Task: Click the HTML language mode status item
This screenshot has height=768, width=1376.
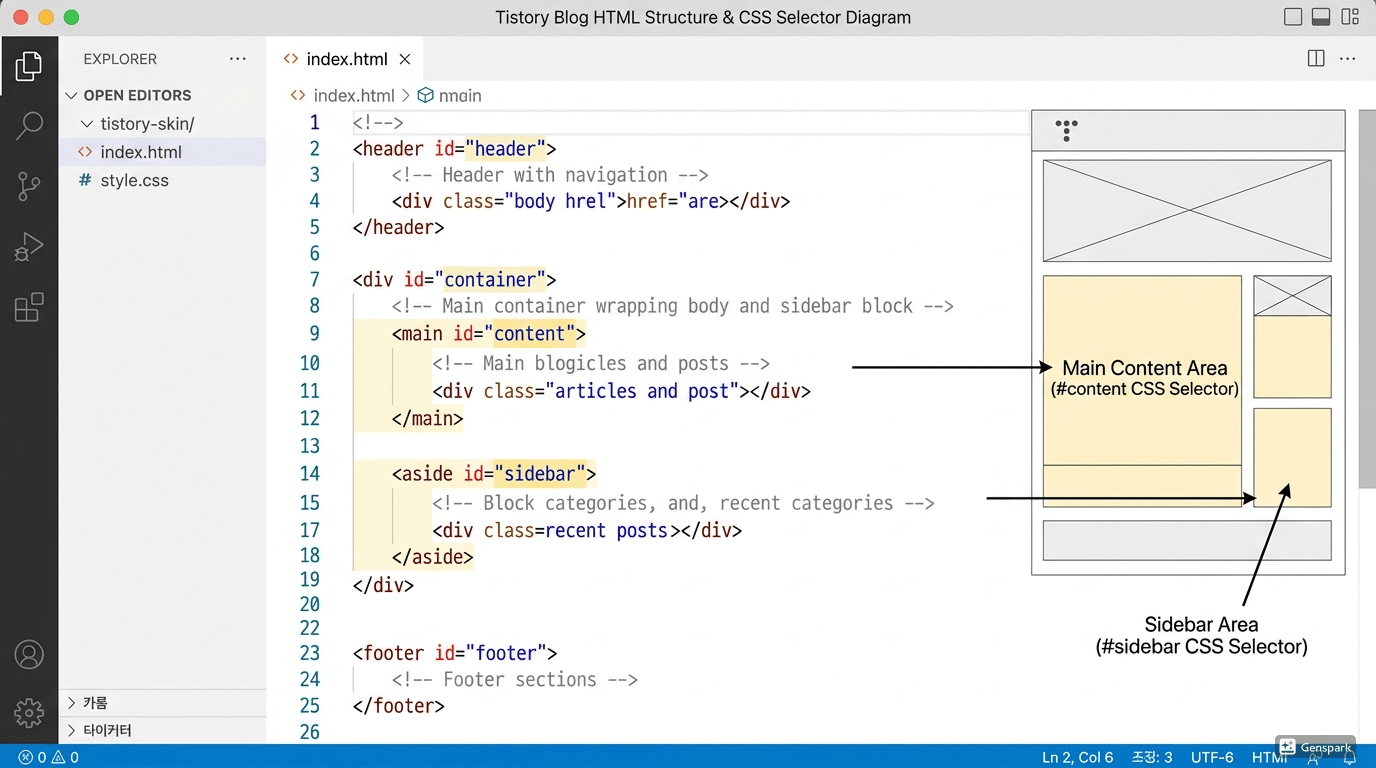Action: tap(1269, 757)
